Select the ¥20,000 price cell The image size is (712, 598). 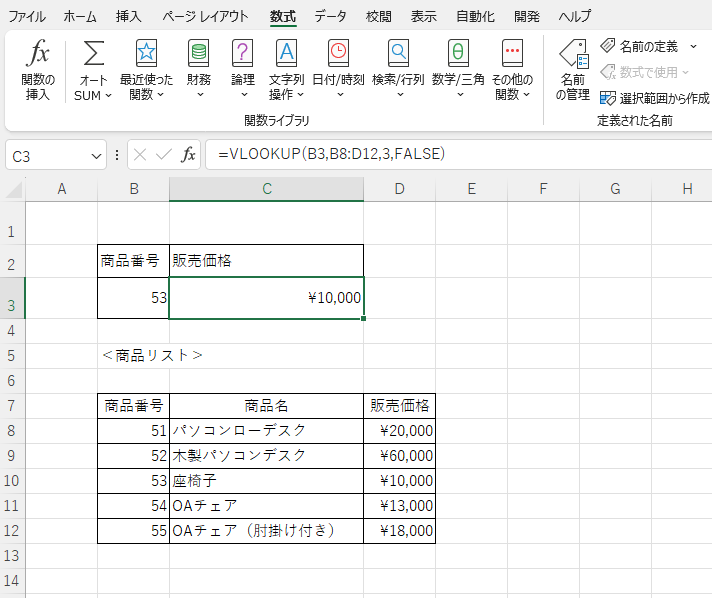tap(400, 430)
